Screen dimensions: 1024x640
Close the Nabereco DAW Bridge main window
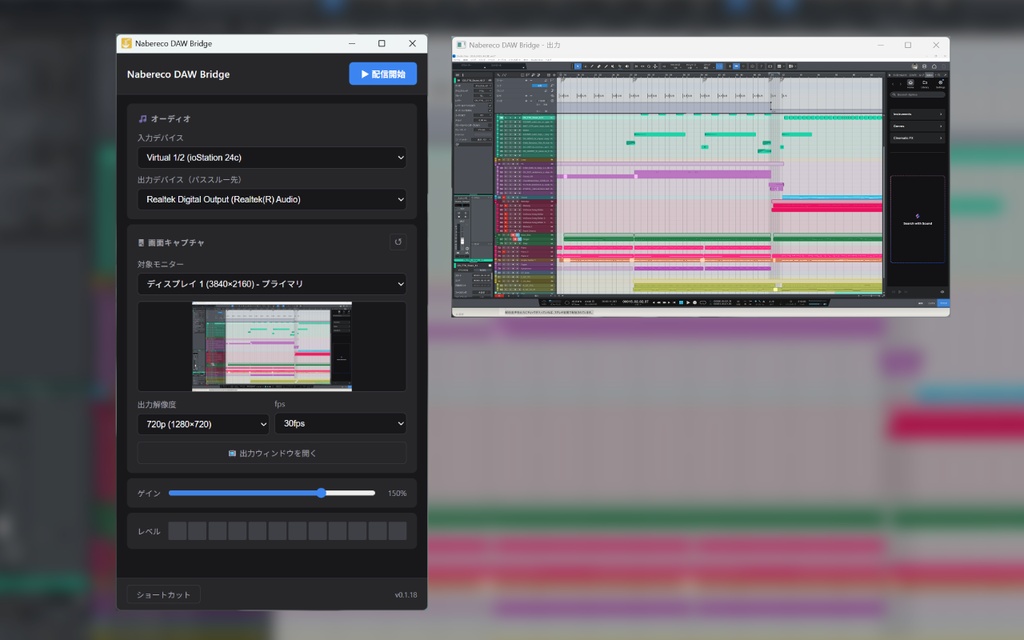412,43
